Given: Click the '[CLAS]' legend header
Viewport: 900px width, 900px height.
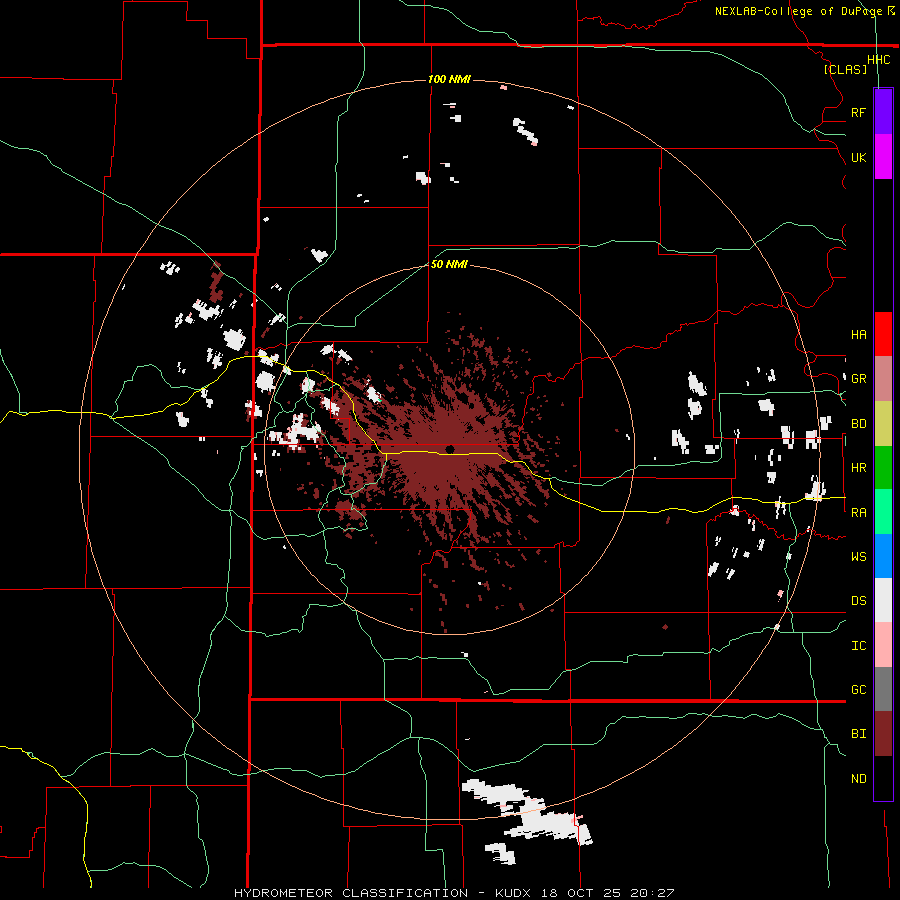Looking at the screenshot, I should (845, 69).
